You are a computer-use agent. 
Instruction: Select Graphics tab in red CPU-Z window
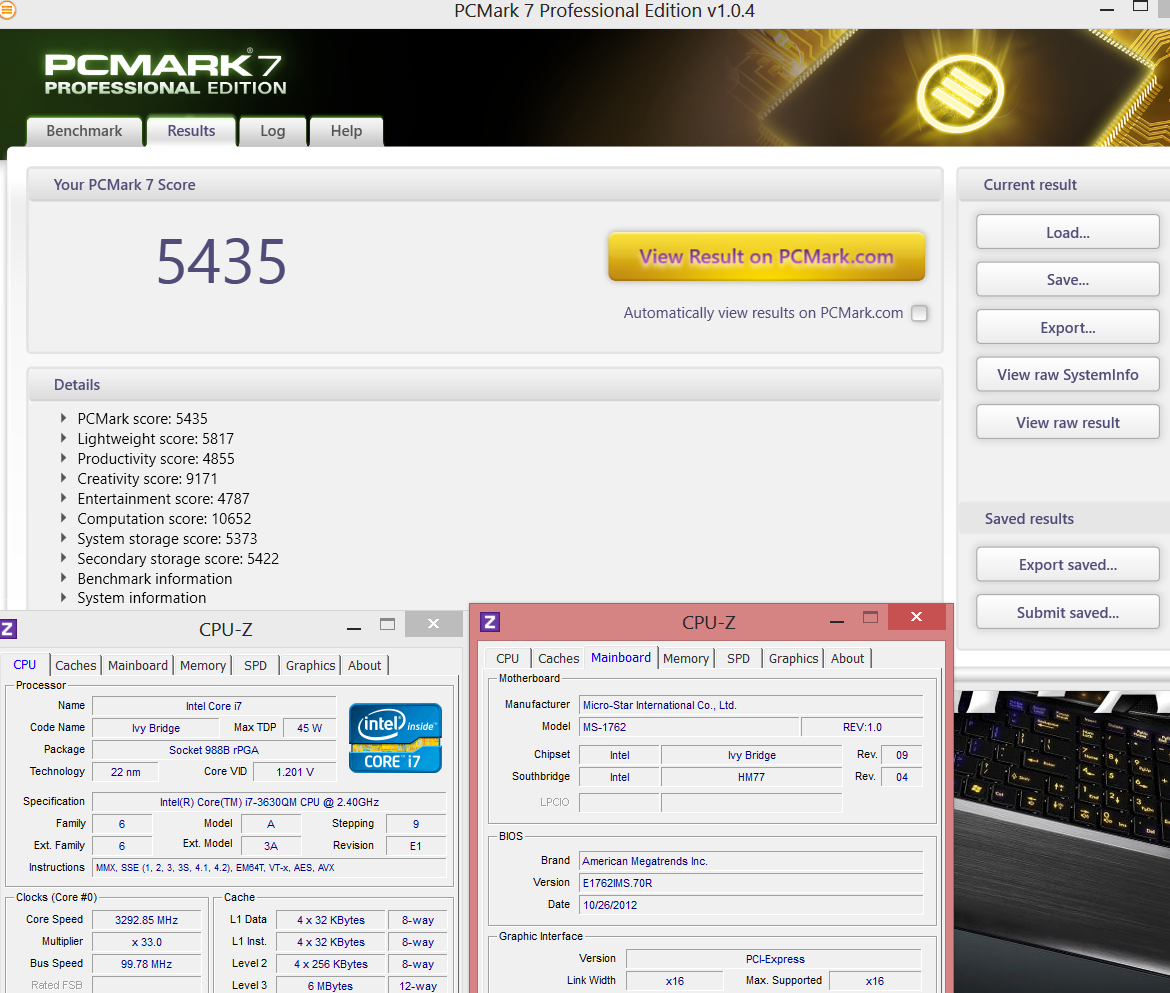[793, 659]
